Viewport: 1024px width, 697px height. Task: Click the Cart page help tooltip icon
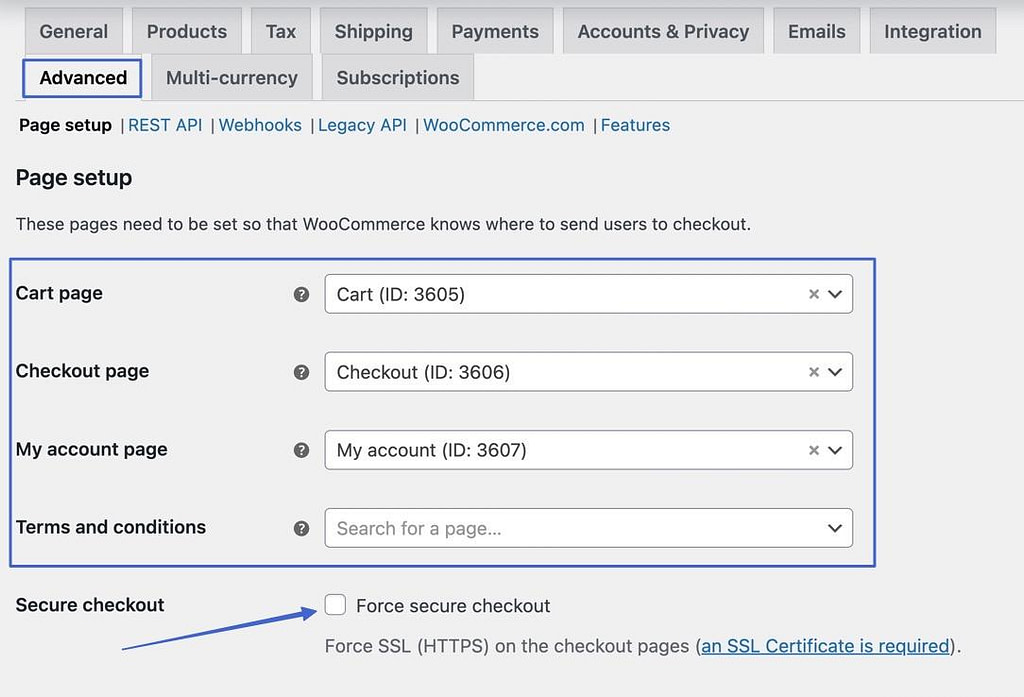(x=301, y=293)
